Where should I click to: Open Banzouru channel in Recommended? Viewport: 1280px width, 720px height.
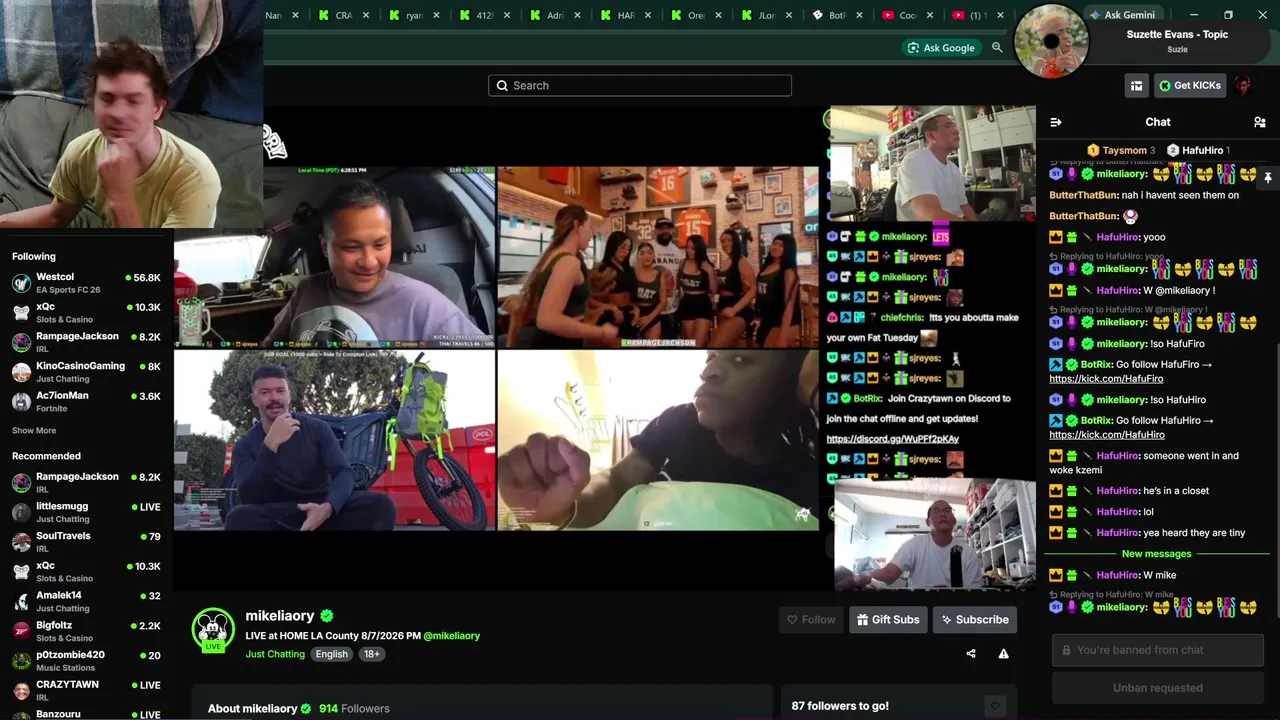86,713
